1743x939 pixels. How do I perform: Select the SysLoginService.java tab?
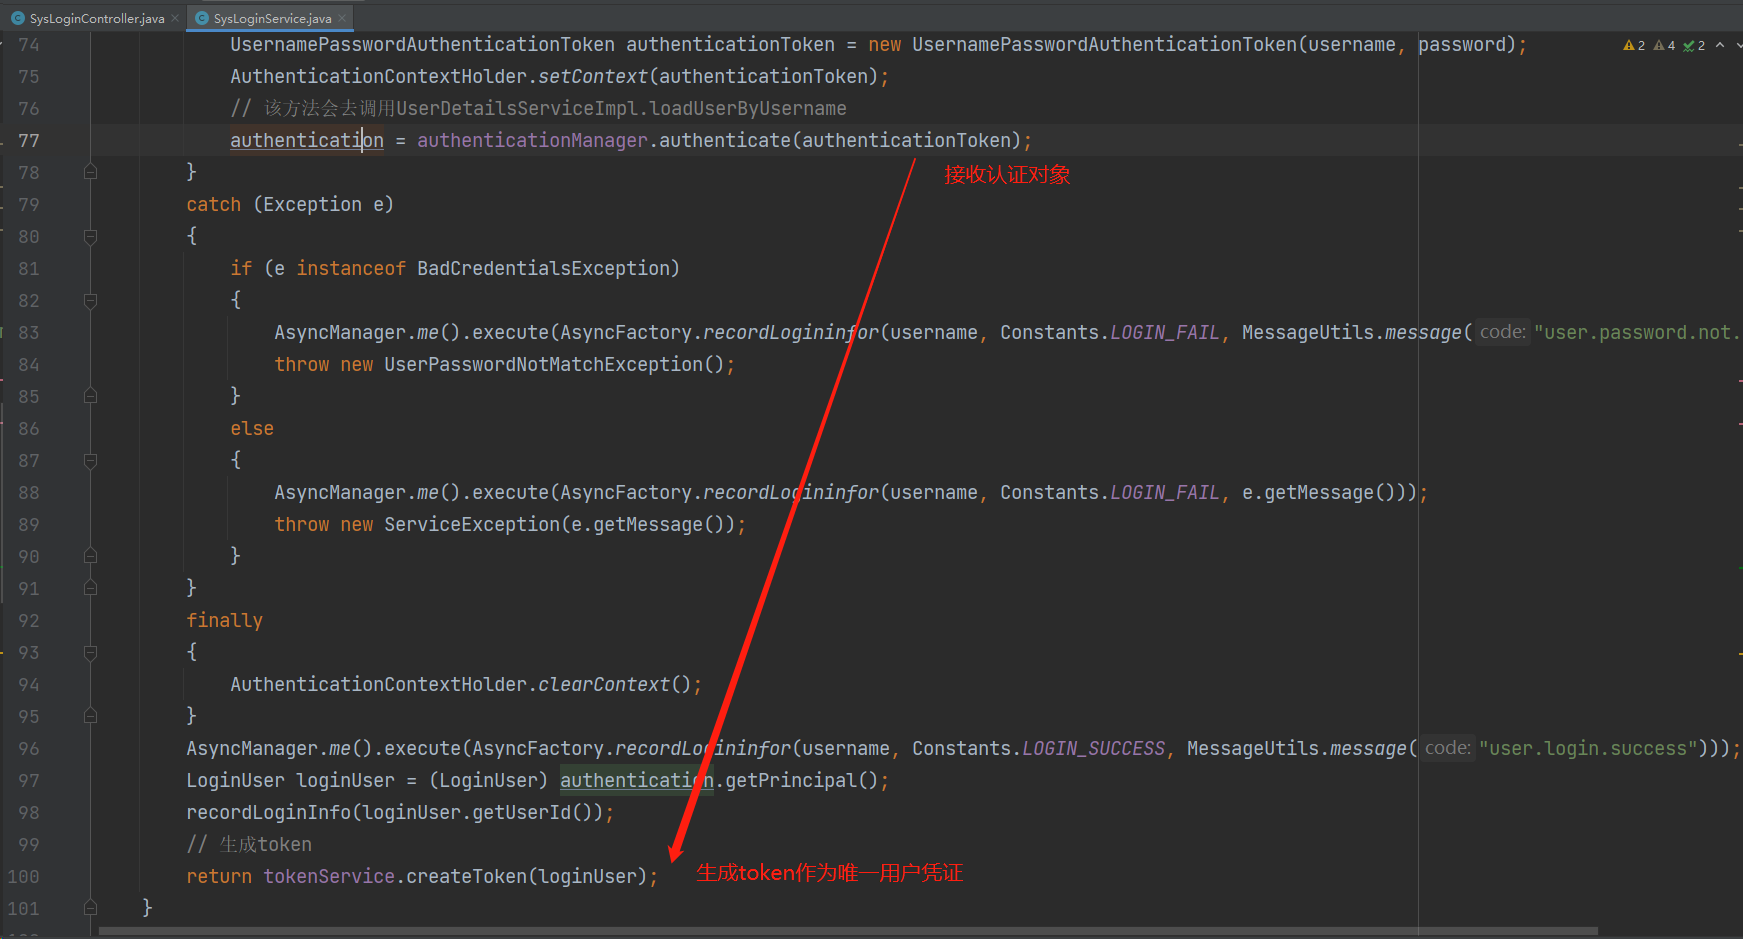click(x=272, y=18)
